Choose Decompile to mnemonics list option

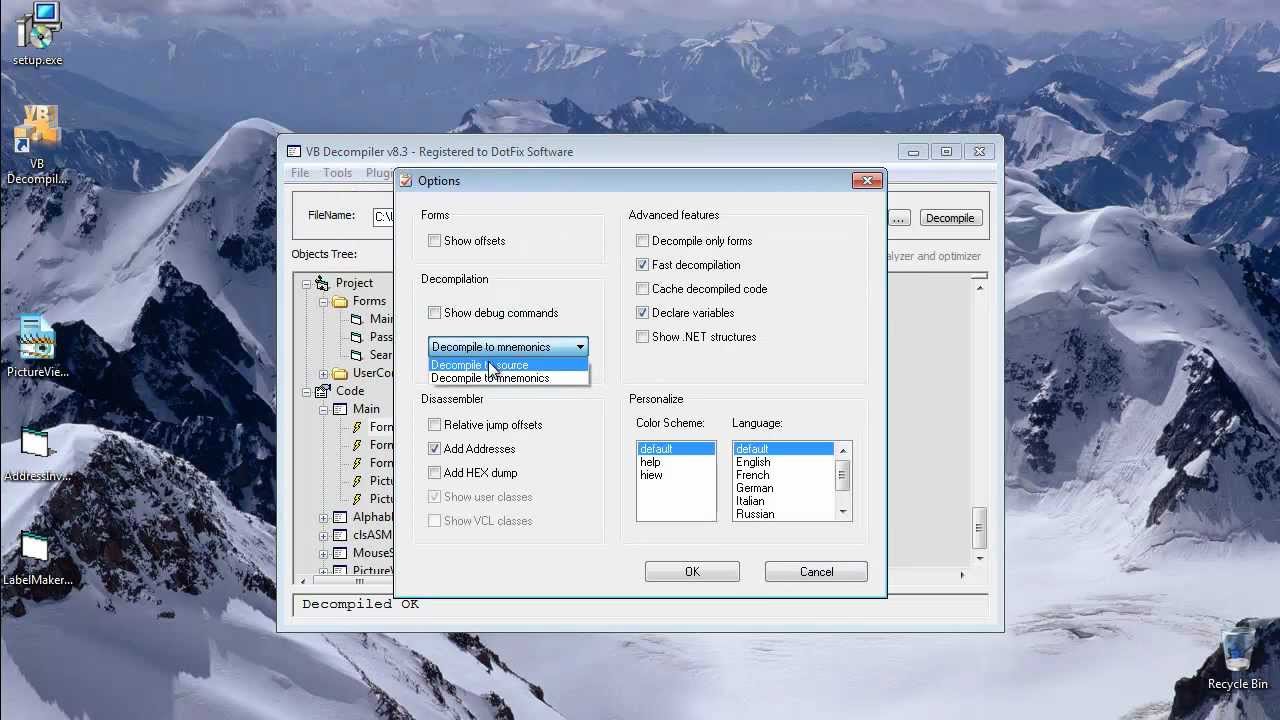(x=509, y=378)
